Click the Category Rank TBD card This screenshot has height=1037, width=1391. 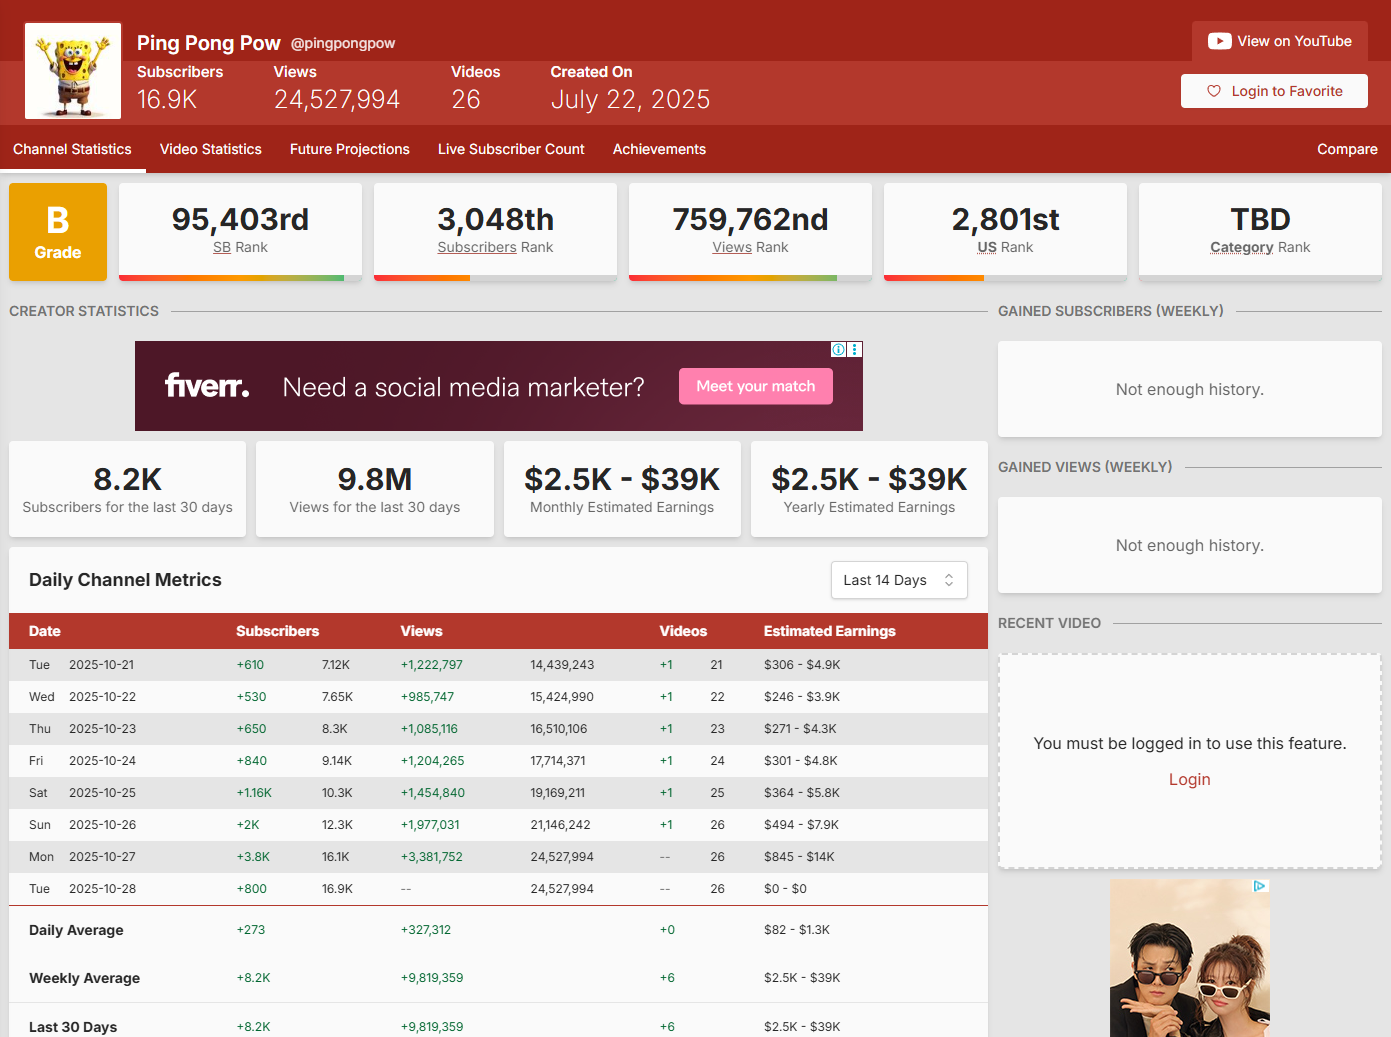1259,230
